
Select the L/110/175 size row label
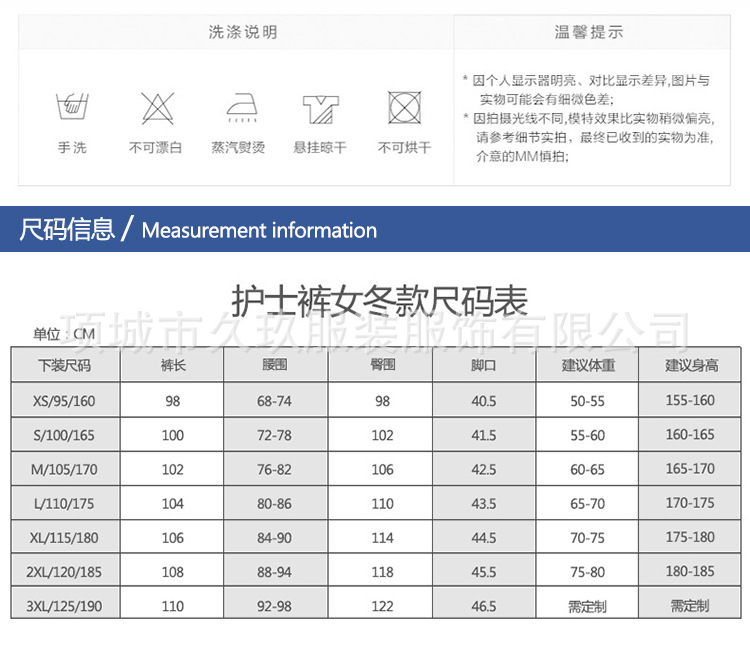pos(64,504)
